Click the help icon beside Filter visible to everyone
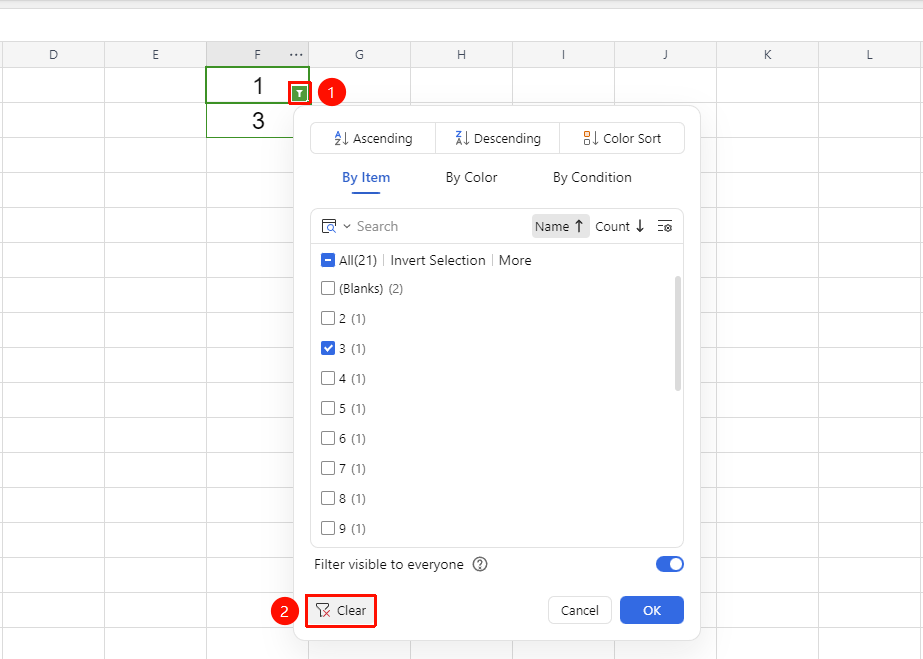 coord(480,564)
